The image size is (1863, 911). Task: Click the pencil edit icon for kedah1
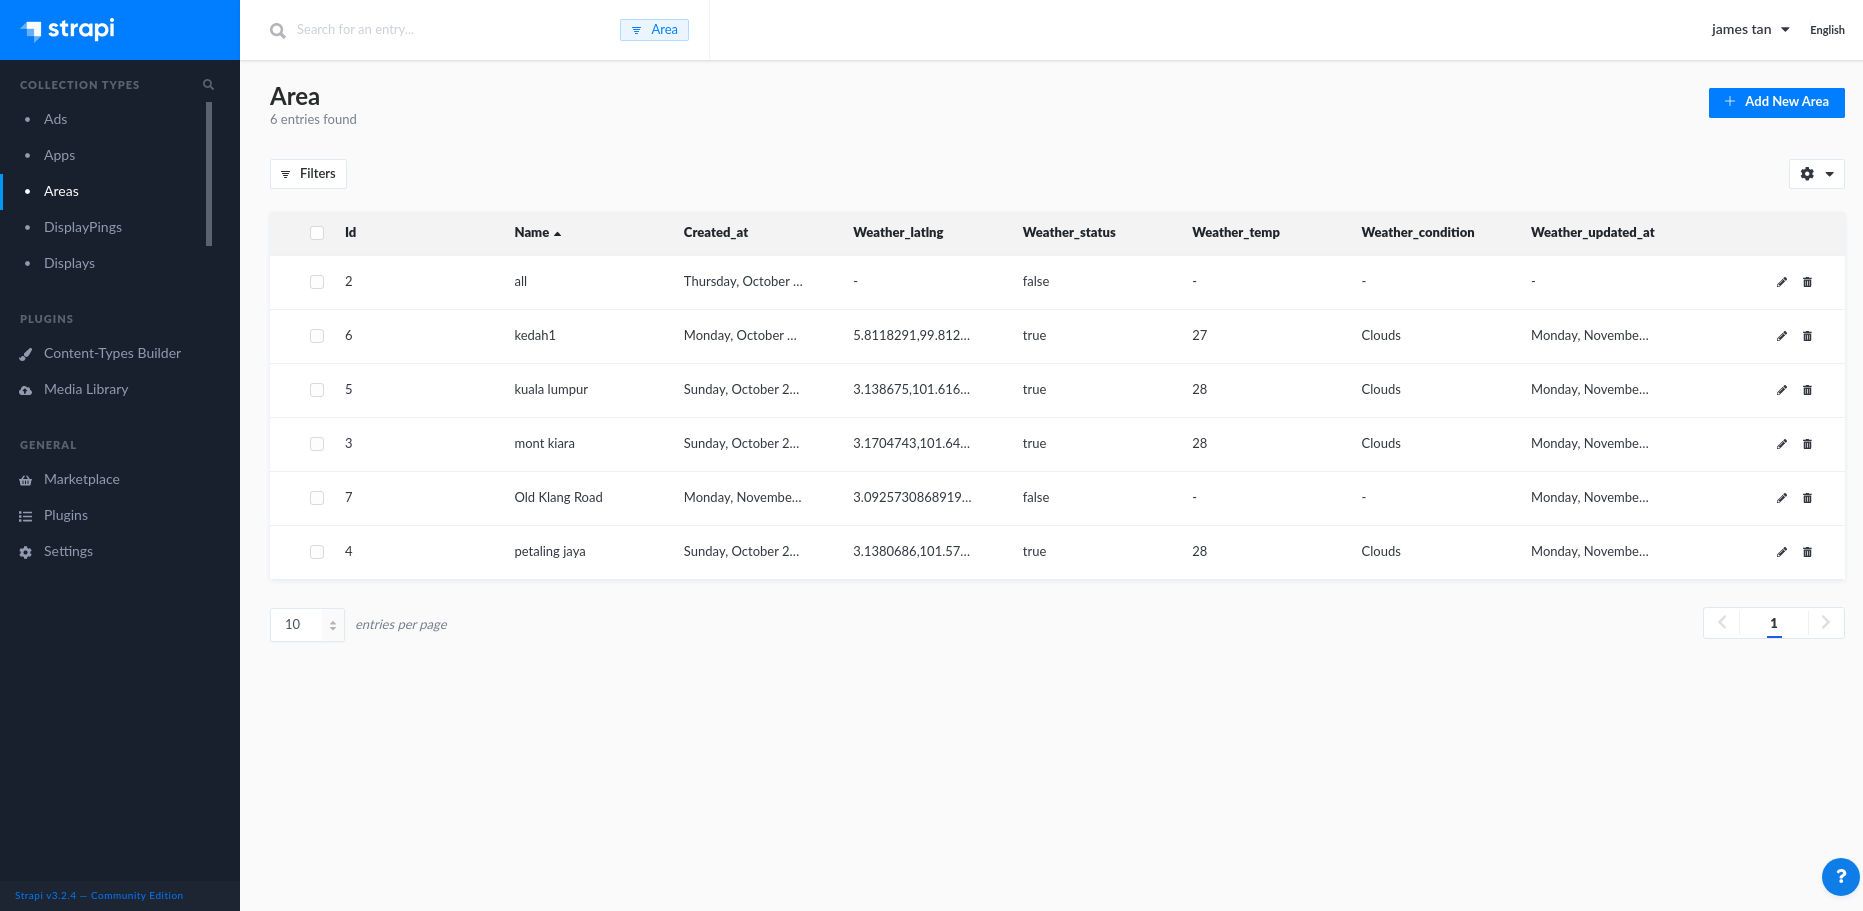pos(1781,336)
